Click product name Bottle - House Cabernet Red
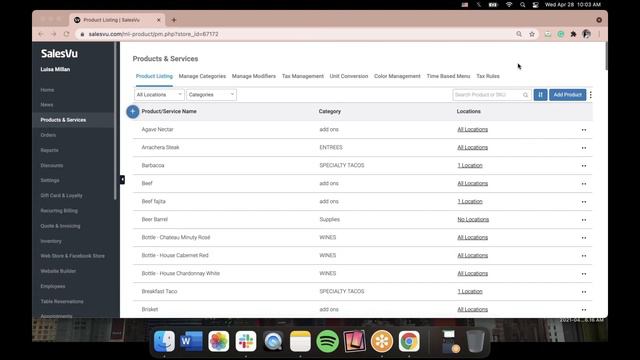Screen dimensions: 640x360 pyautogui.click(x=175, y=256)
